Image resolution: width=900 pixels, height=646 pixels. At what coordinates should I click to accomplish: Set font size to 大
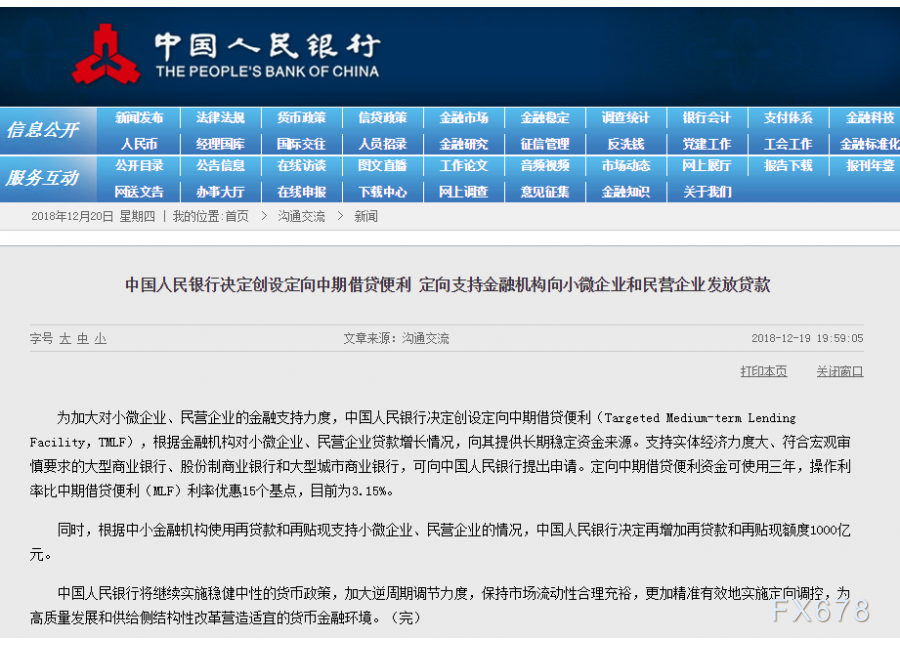(x=65, y=339)
